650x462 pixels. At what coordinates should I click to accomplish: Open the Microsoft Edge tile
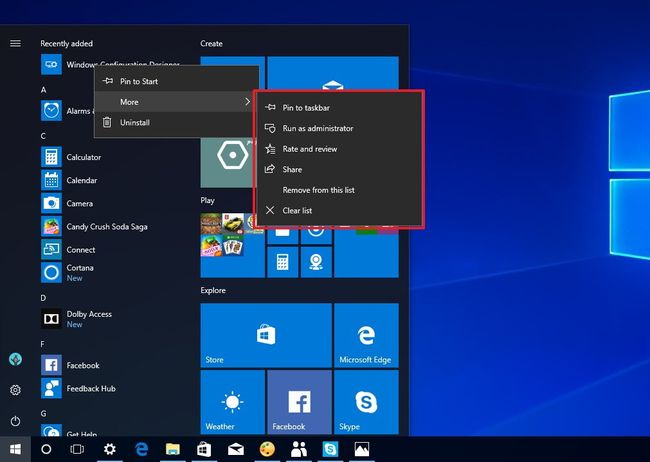click(366, 335)
